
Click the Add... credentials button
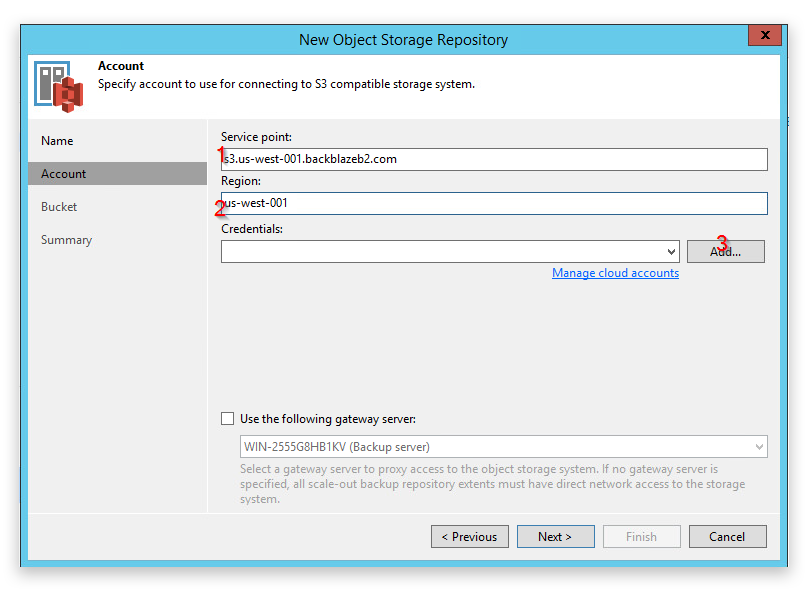(x=726, y=251)
